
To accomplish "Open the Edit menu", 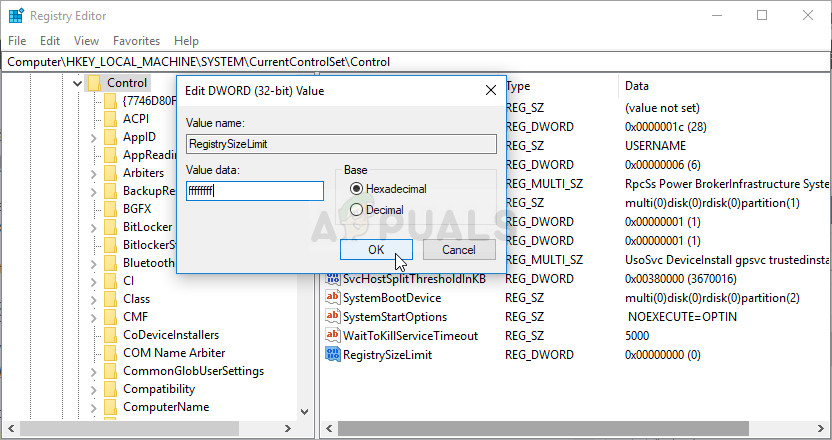I will pyautogui.click(x=50, y=41).
